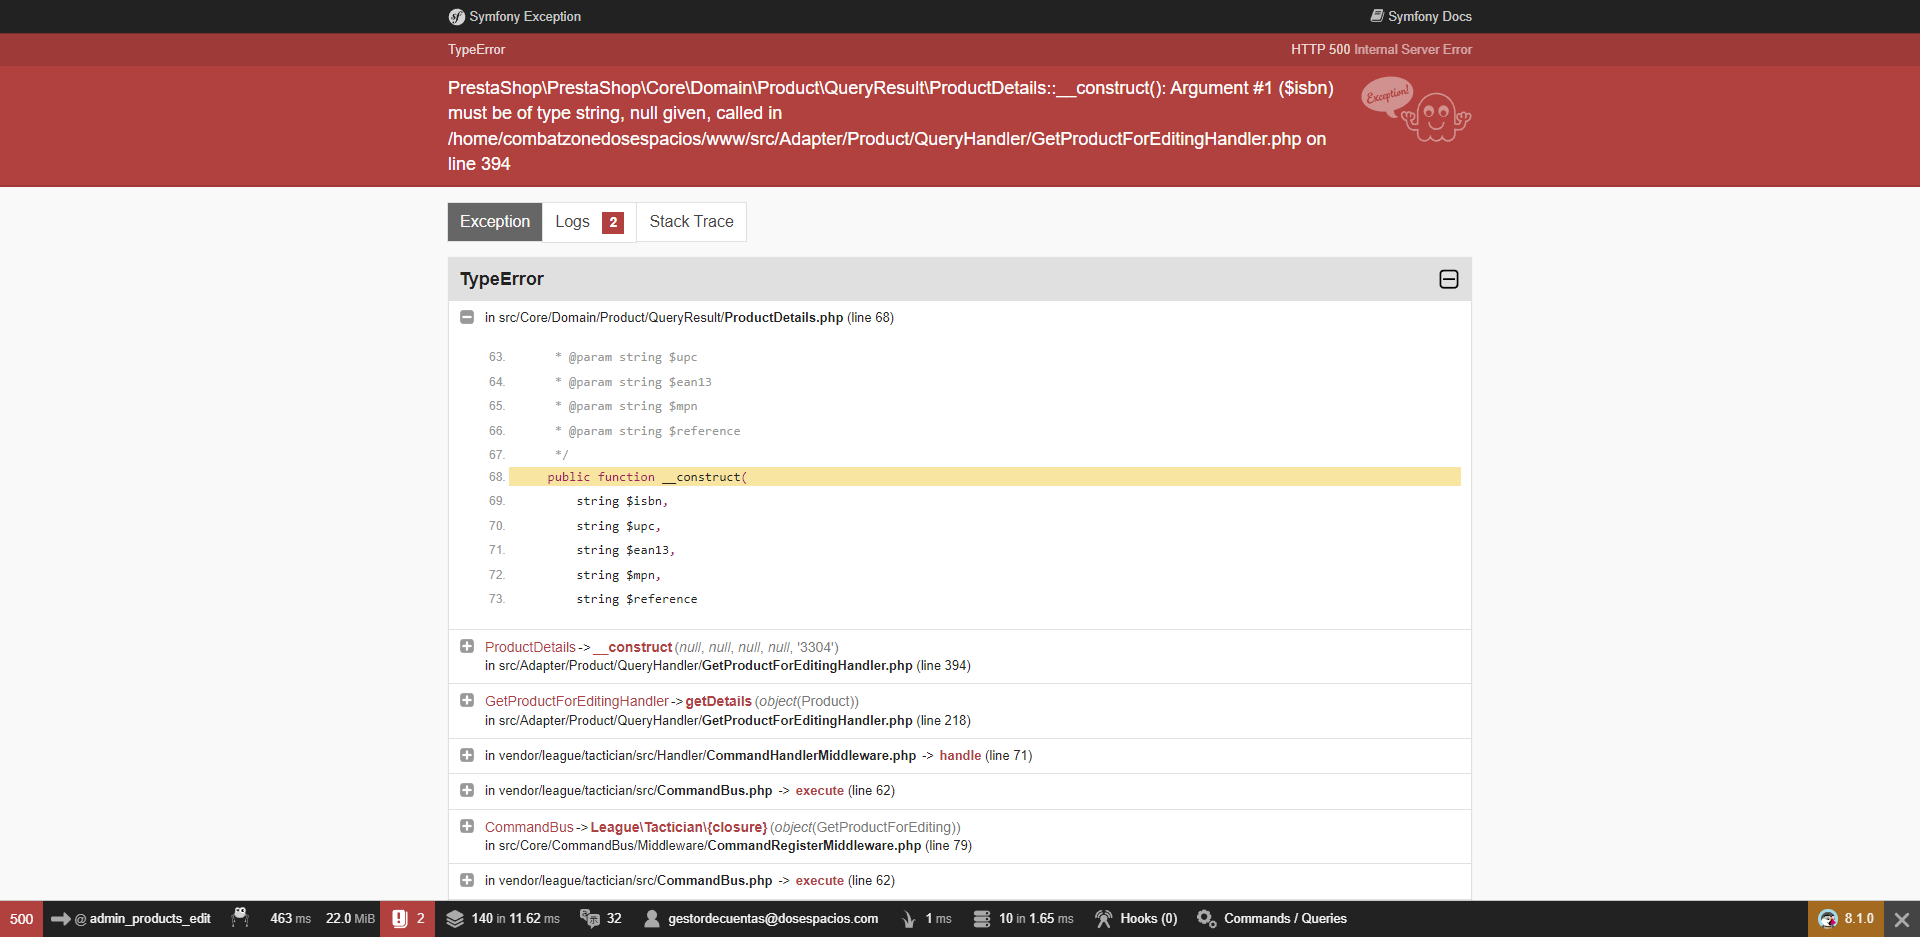The height and width of the screenshot is (937, 1920).
Task: Click the 140 in 11.62 ms cache stats
Action: pyautogui.click(x=515, y=919)
